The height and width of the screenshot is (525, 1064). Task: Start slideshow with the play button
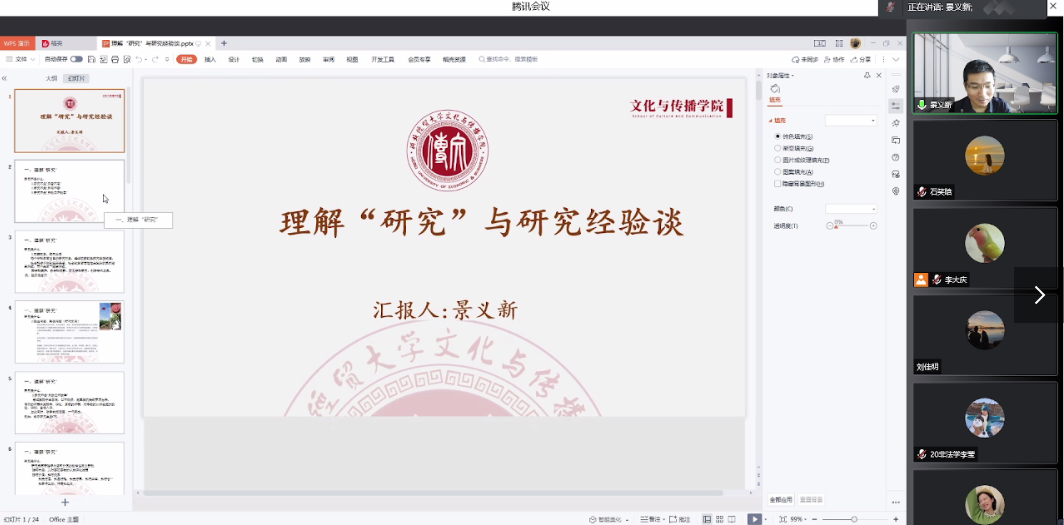[755, 519]
